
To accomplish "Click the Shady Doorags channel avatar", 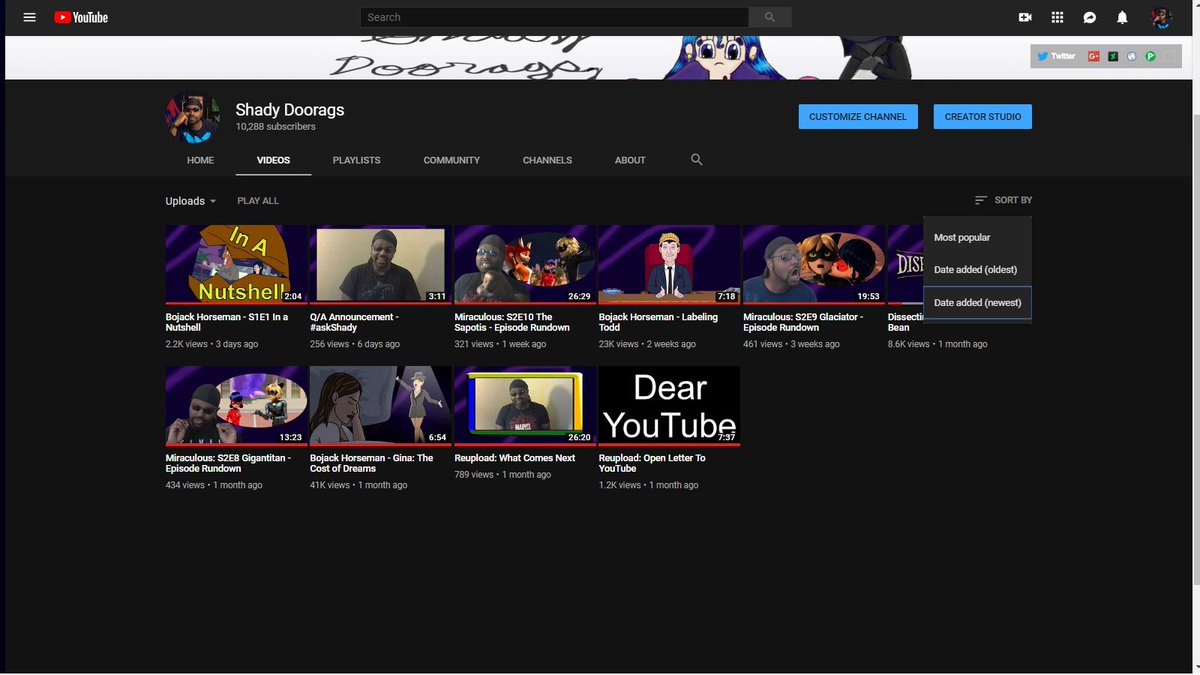I will 193,117.
